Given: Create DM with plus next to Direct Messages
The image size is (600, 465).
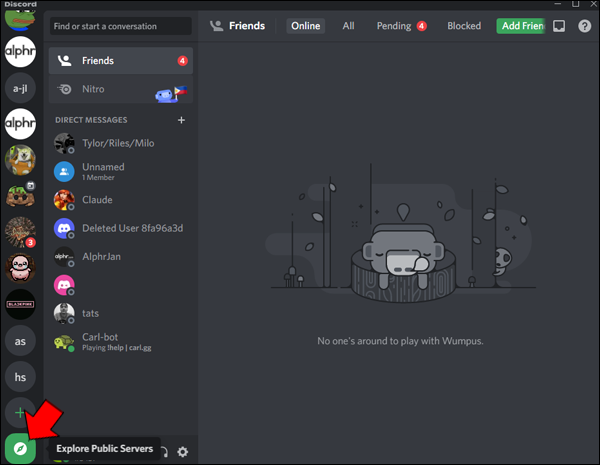Looking at the screenshot, I should pos(181,120).
